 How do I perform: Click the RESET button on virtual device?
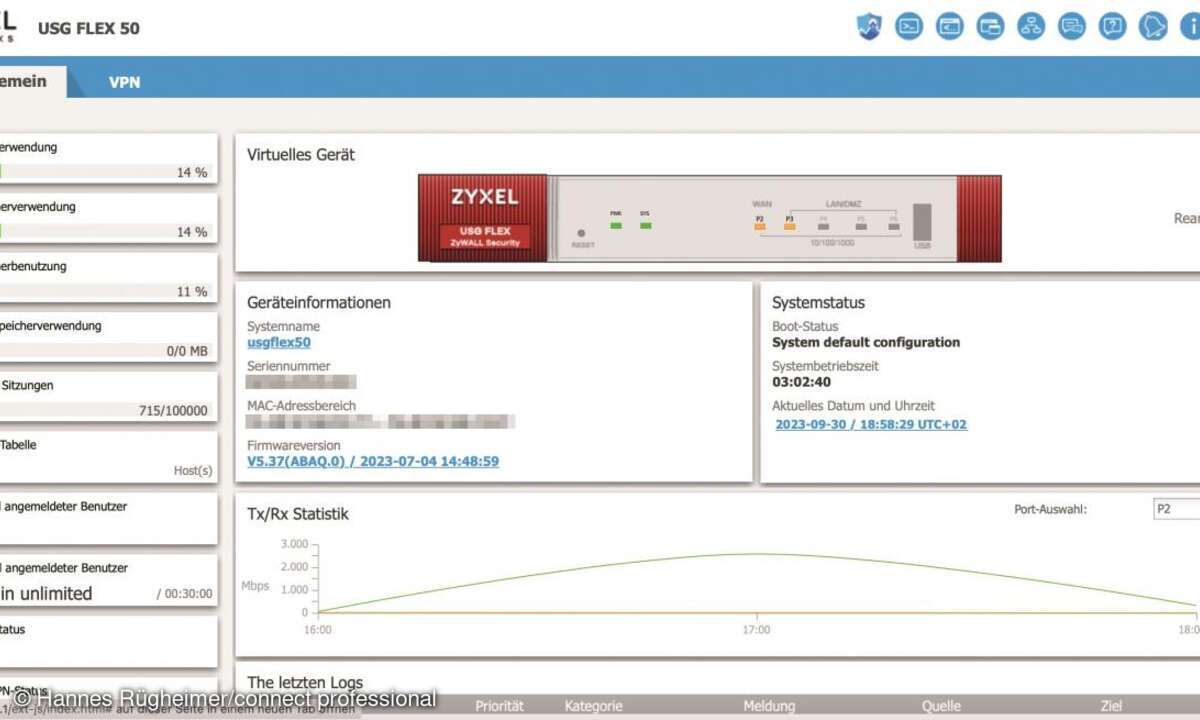[581, 233]
